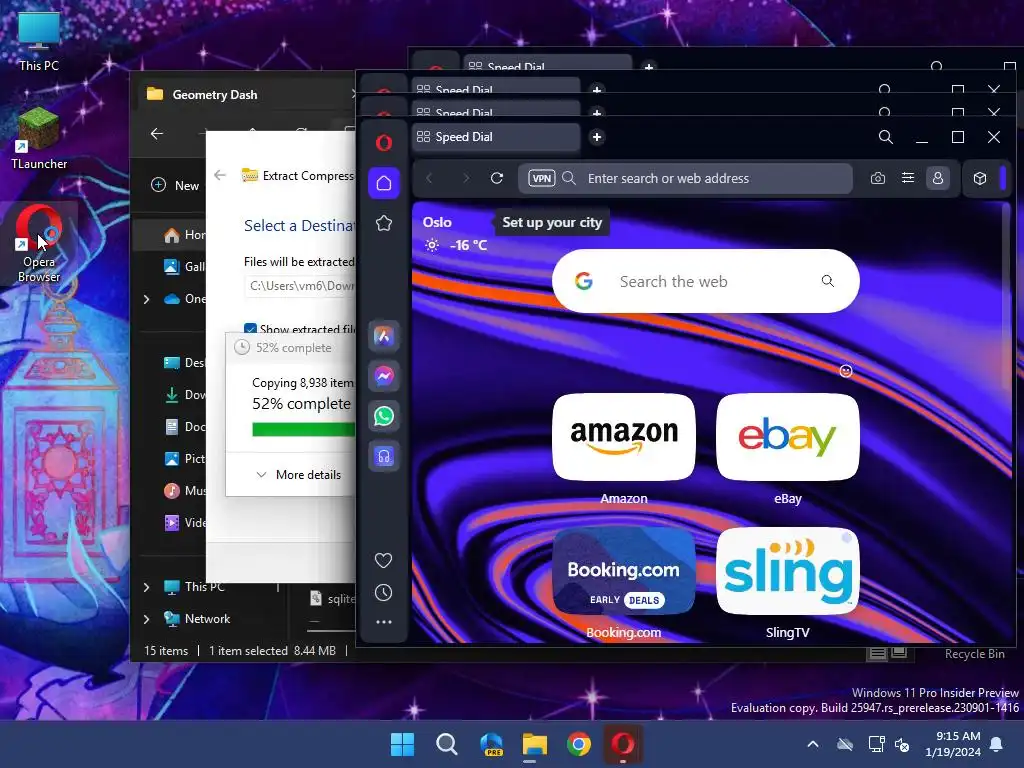Open taskbar Search
The width and height of the screenshot is (1024, 768).
(447, 744)
